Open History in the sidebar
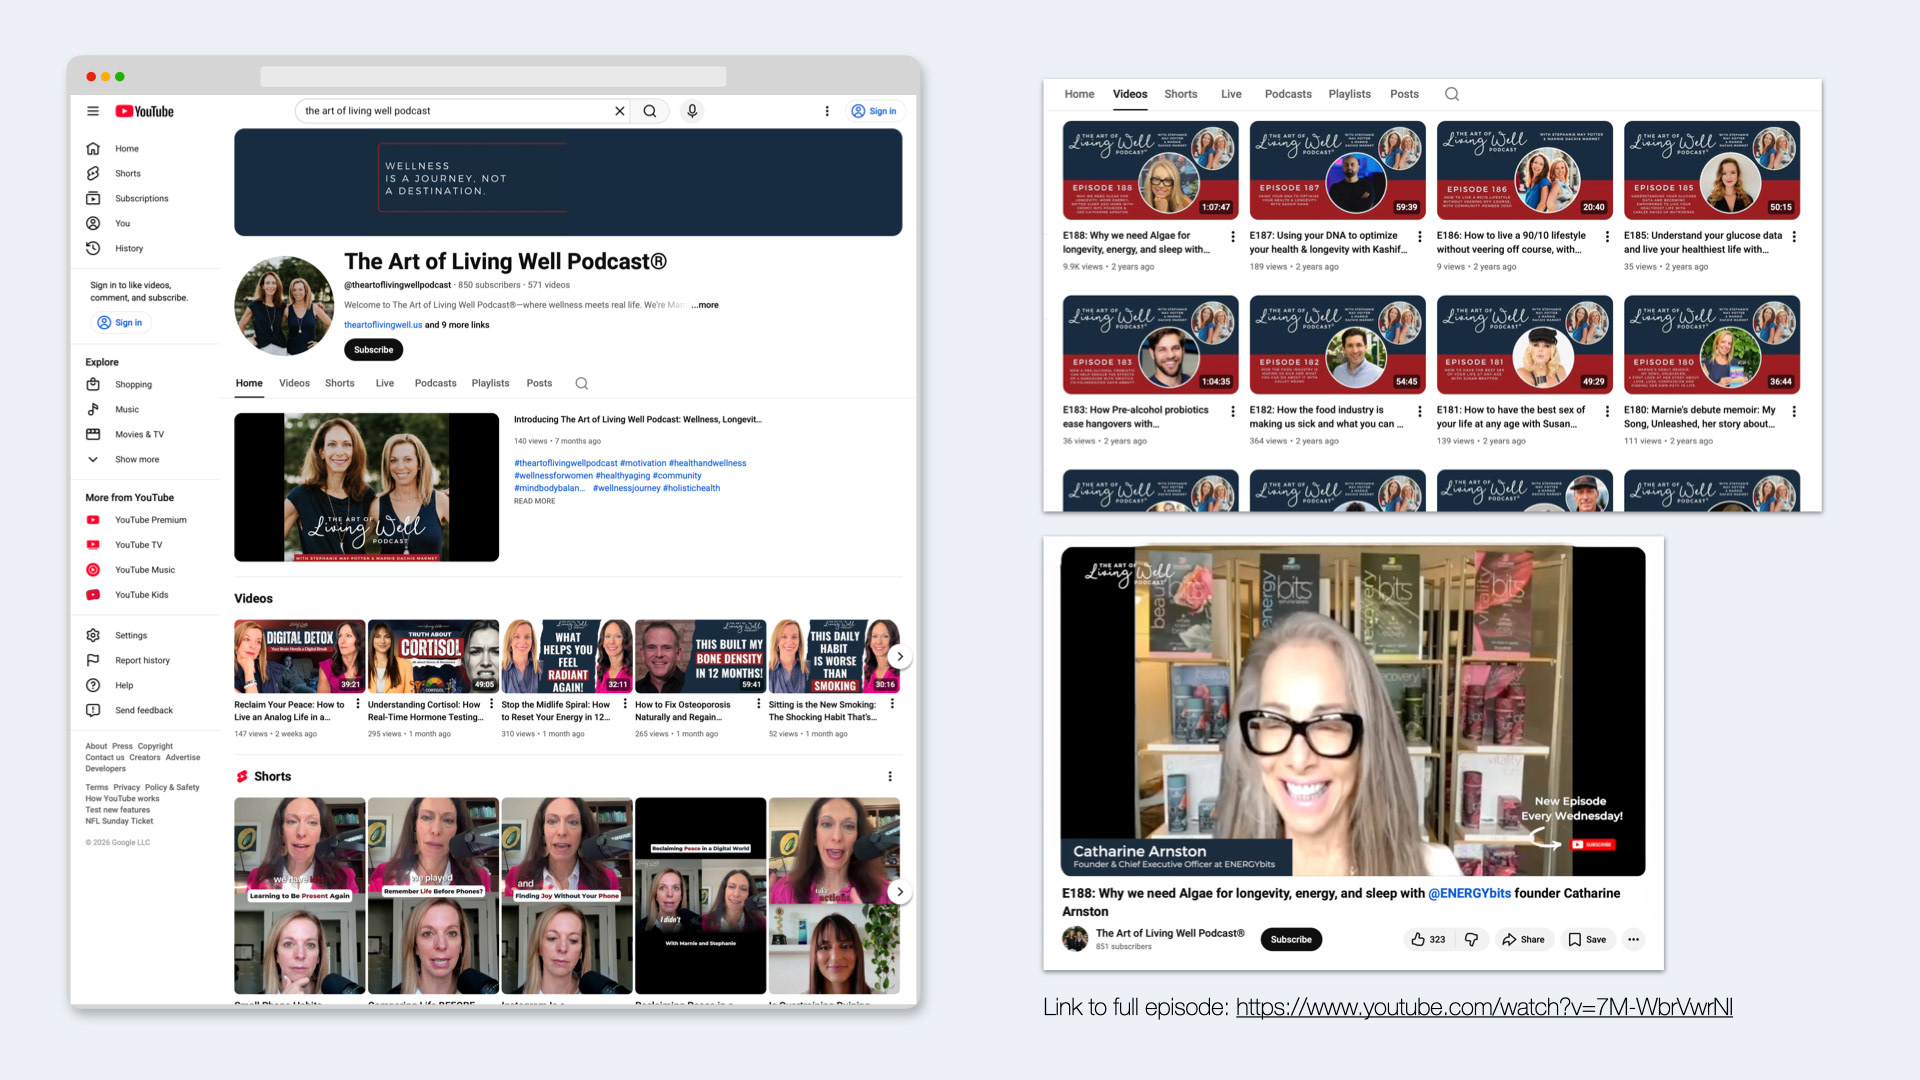The image size is (1920, 1080). [128, 249]
